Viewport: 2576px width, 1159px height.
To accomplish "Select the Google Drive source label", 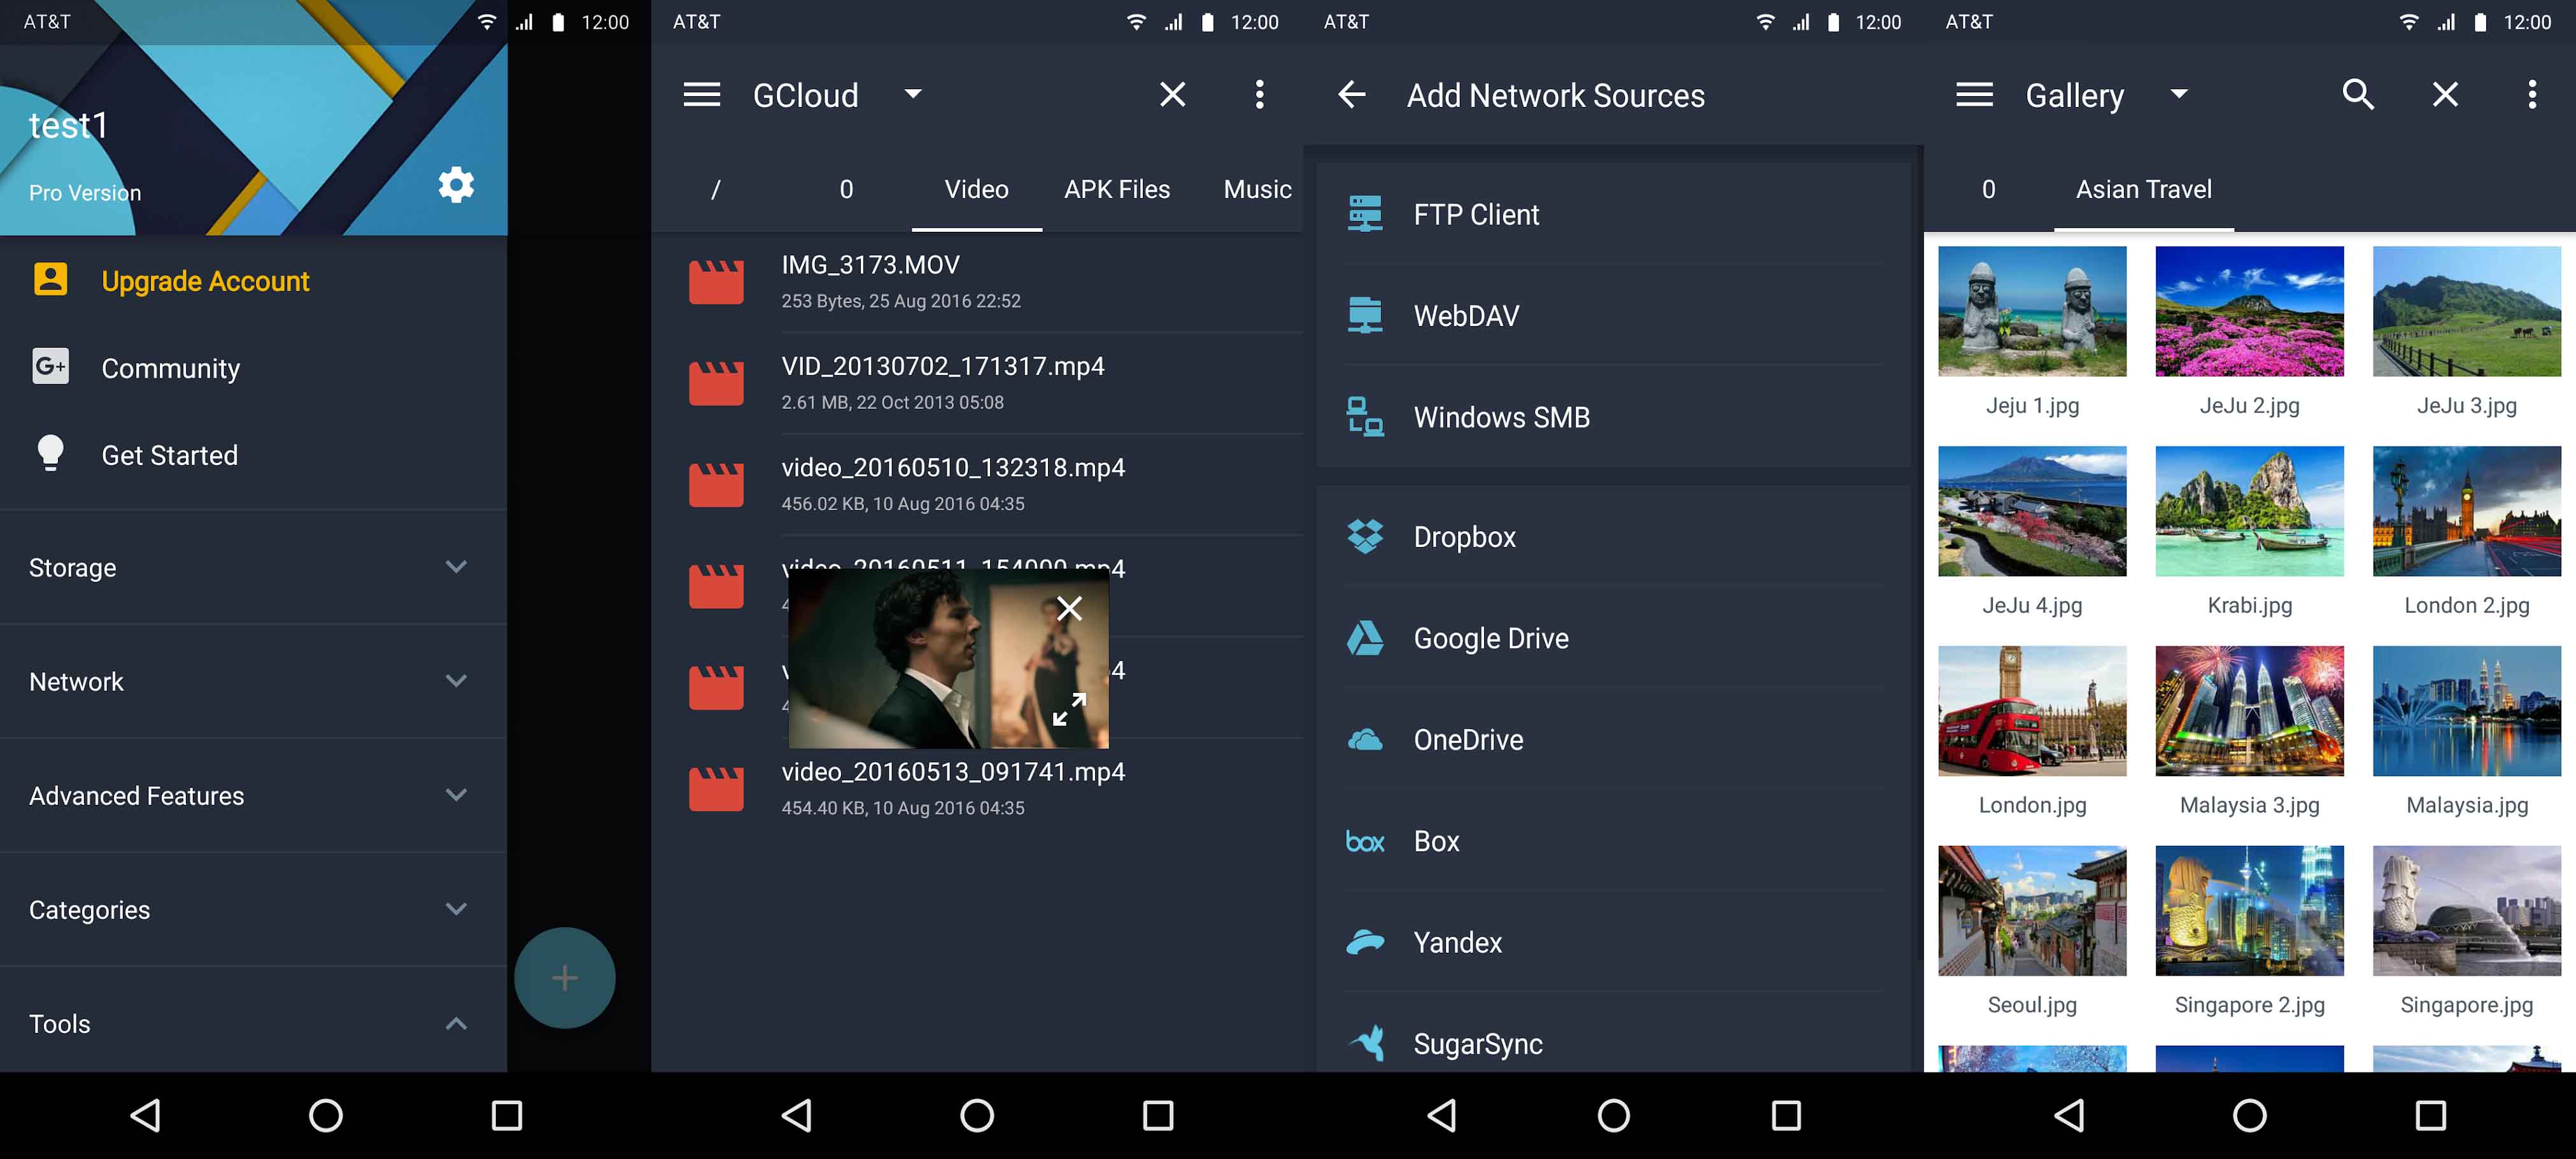I will (1490, 638).
